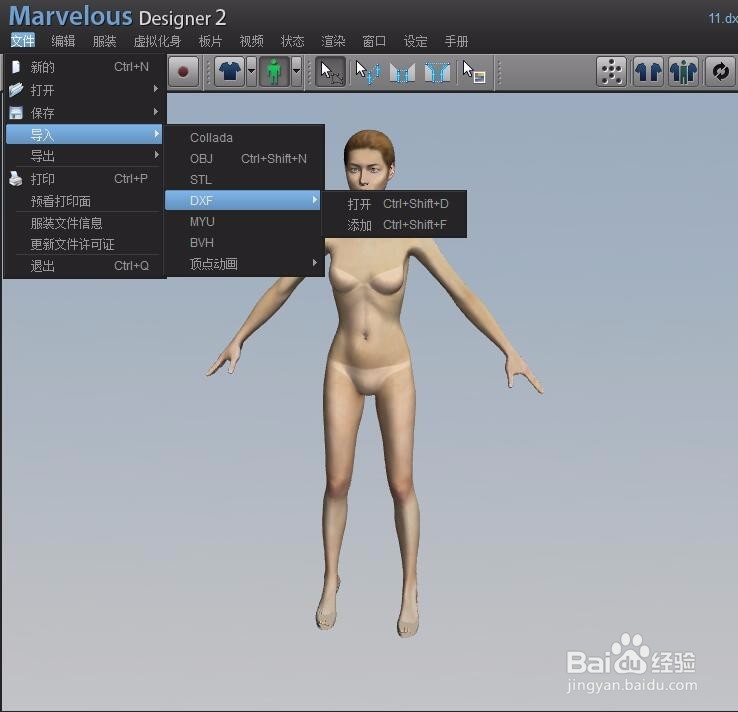Select 更新文件许可证 menu entry
The image size is (738, 712).
85,244
